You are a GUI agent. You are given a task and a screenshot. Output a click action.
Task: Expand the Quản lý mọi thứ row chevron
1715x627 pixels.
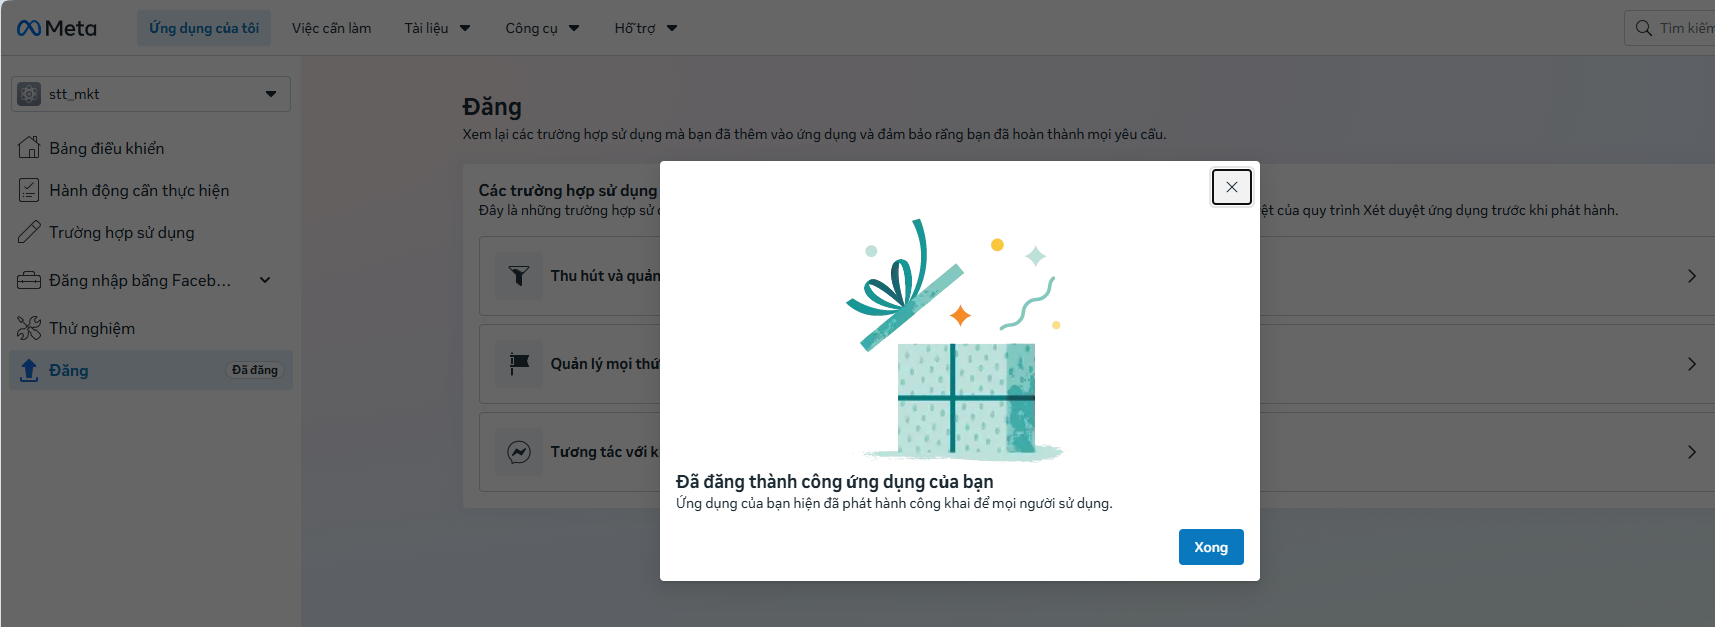tap(1692, 364)
